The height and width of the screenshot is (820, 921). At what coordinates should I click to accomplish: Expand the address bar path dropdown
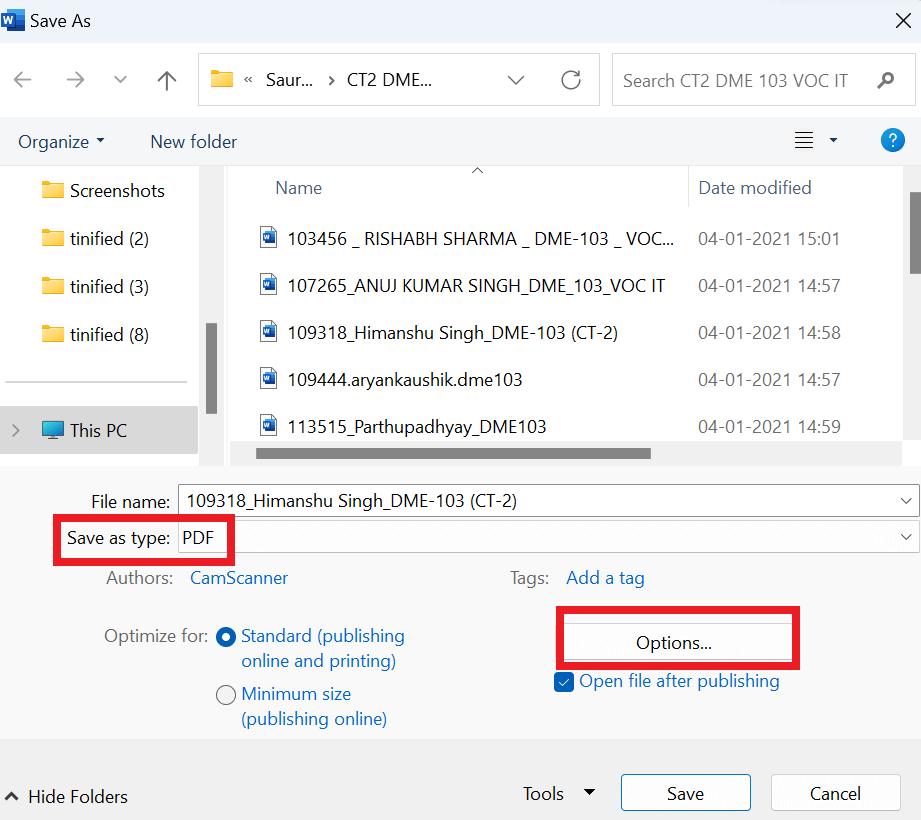[x=515, y=80]
